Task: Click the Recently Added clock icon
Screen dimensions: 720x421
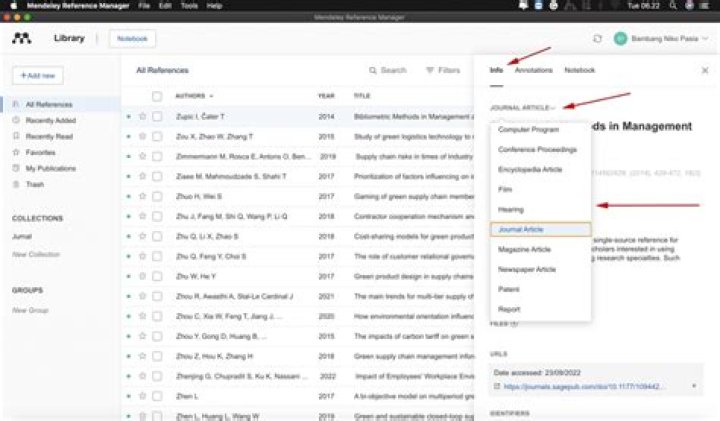Action: coord(16,120)
